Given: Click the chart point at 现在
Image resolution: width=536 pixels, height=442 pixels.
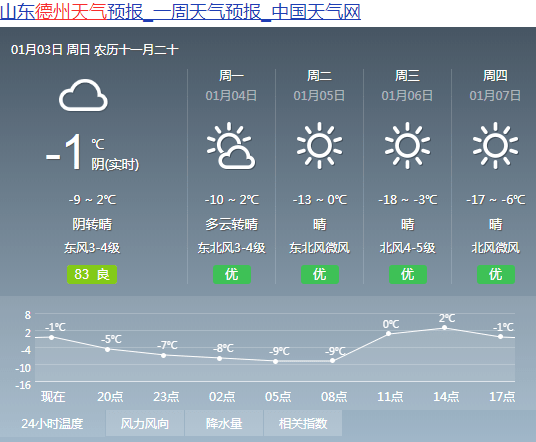Looking at the screenshot, I should pos(52,337).
